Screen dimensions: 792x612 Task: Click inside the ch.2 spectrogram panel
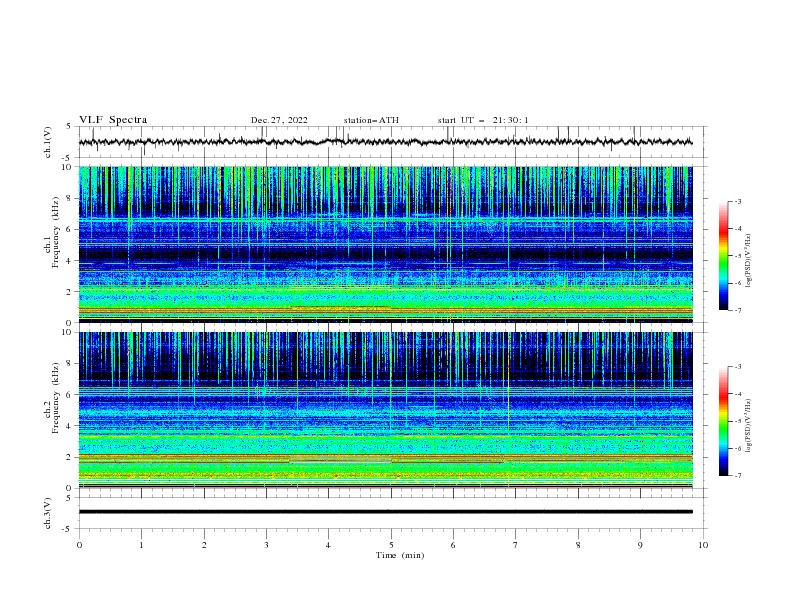click(x=385, y=410)
